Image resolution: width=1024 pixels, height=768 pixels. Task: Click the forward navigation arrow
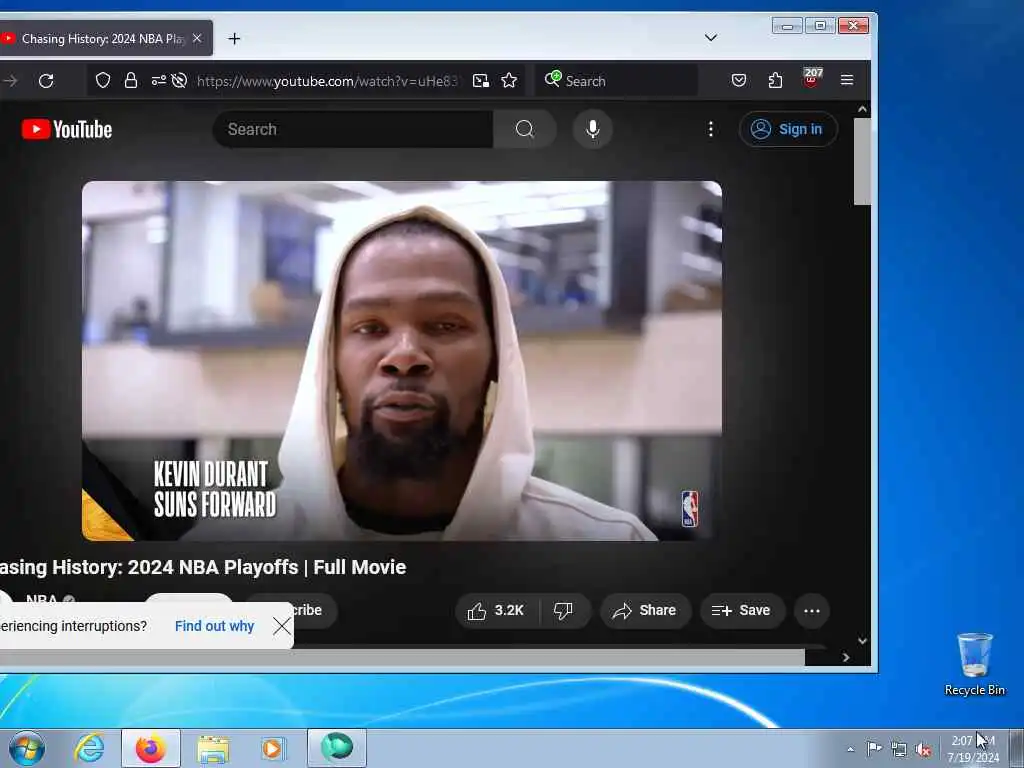(x=10, y=81)
